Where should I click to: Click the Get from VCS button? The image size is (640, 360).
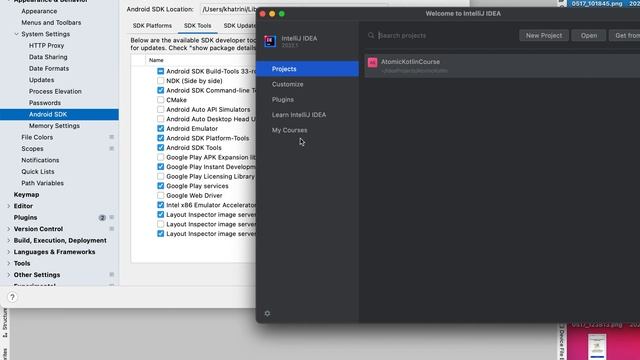coord(624,36)
